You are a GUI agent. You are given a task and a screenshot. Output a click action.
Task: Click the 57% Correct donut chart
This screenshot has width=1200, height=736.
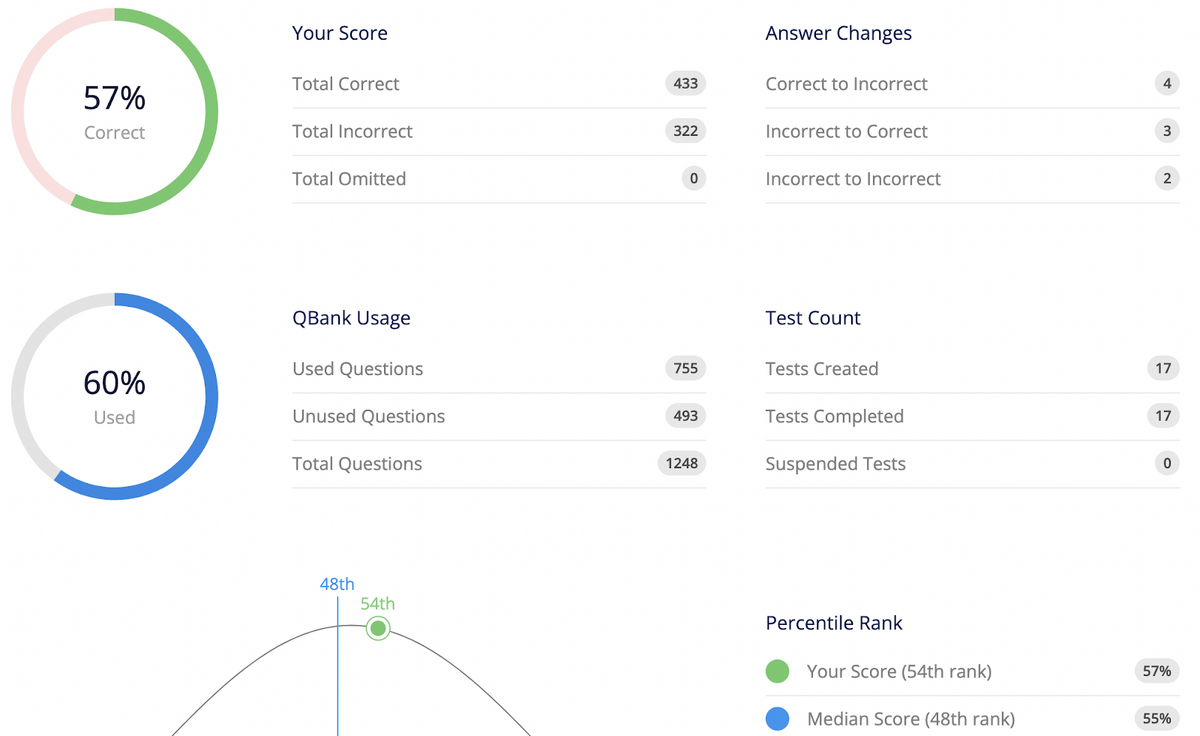pyautogui.click(x=114, y=111)
